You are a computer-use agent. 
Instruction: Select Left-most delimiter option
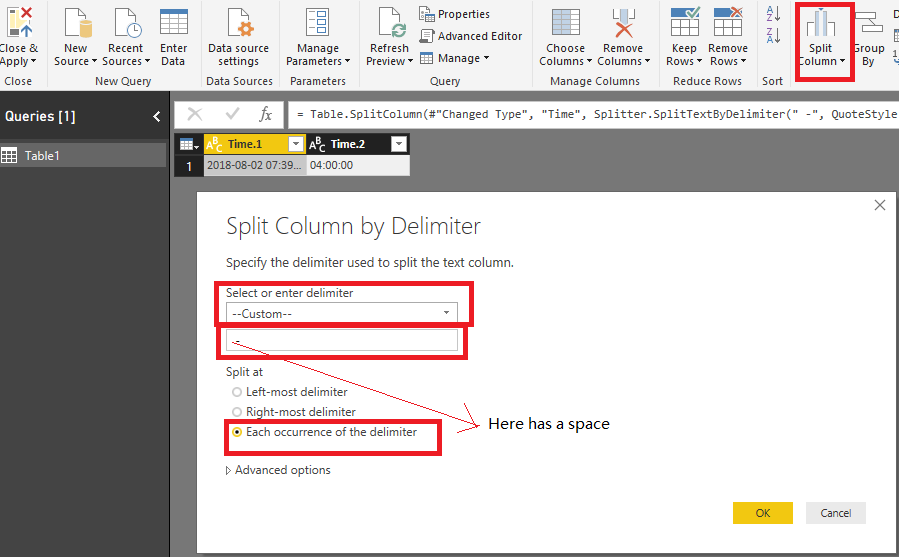[290, 392]
